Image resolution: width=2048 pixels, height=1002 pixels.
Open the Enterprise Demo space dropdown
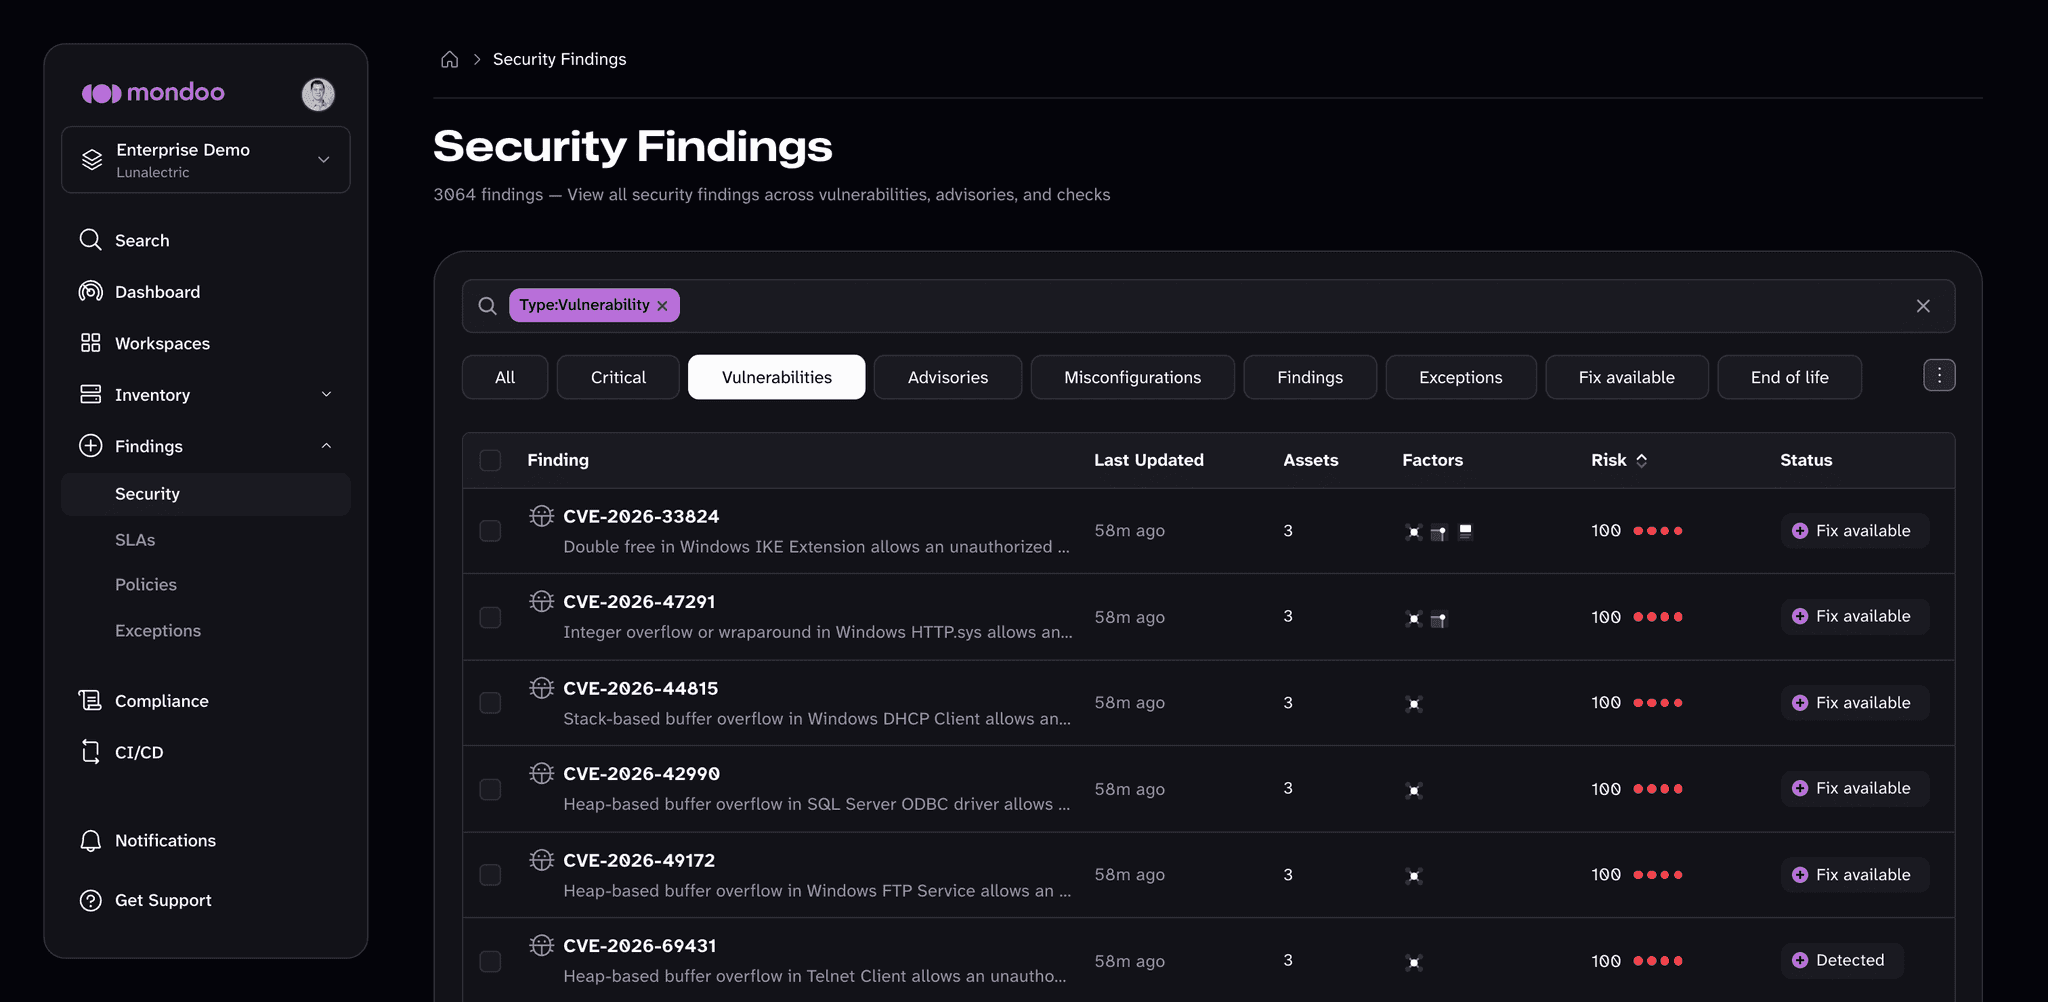[x=206, y=160]
